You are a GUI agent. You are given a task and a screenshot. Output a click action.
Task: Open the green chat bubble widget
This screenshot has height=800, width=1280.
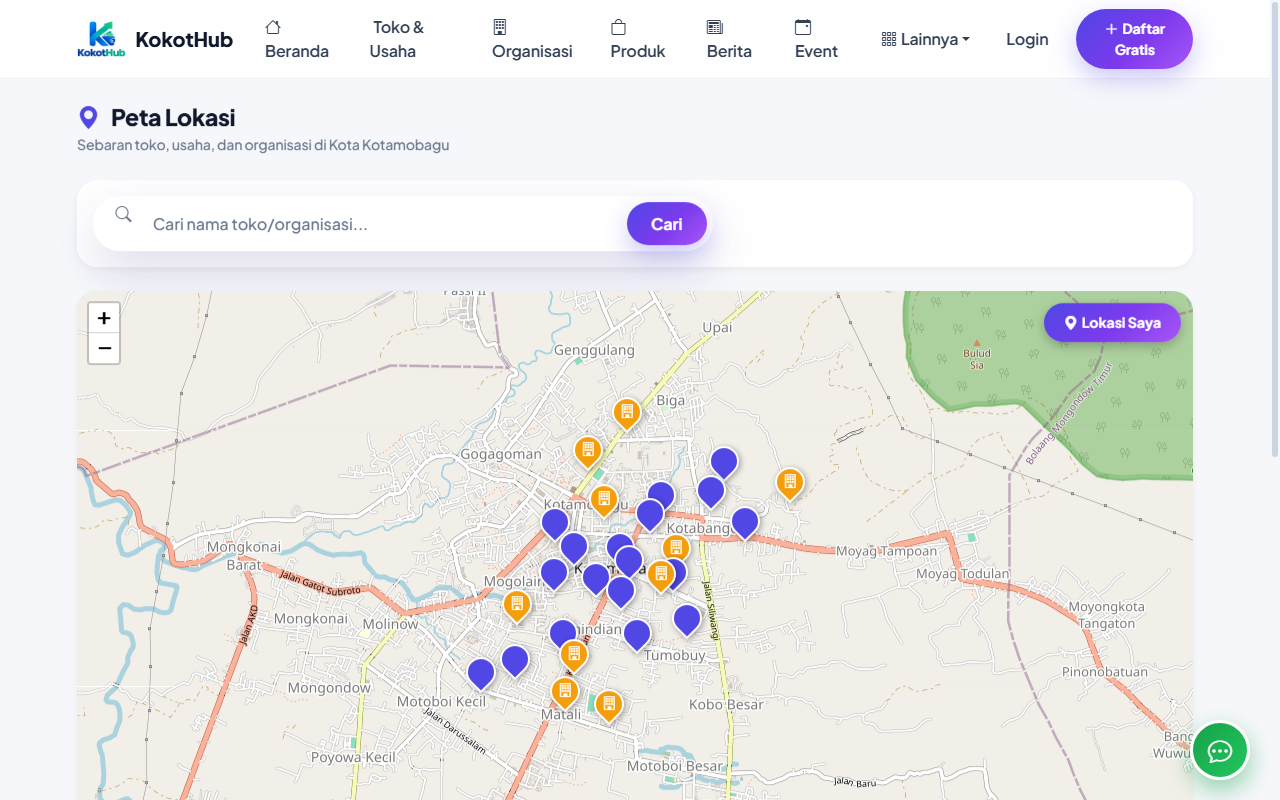(1220, 750)
